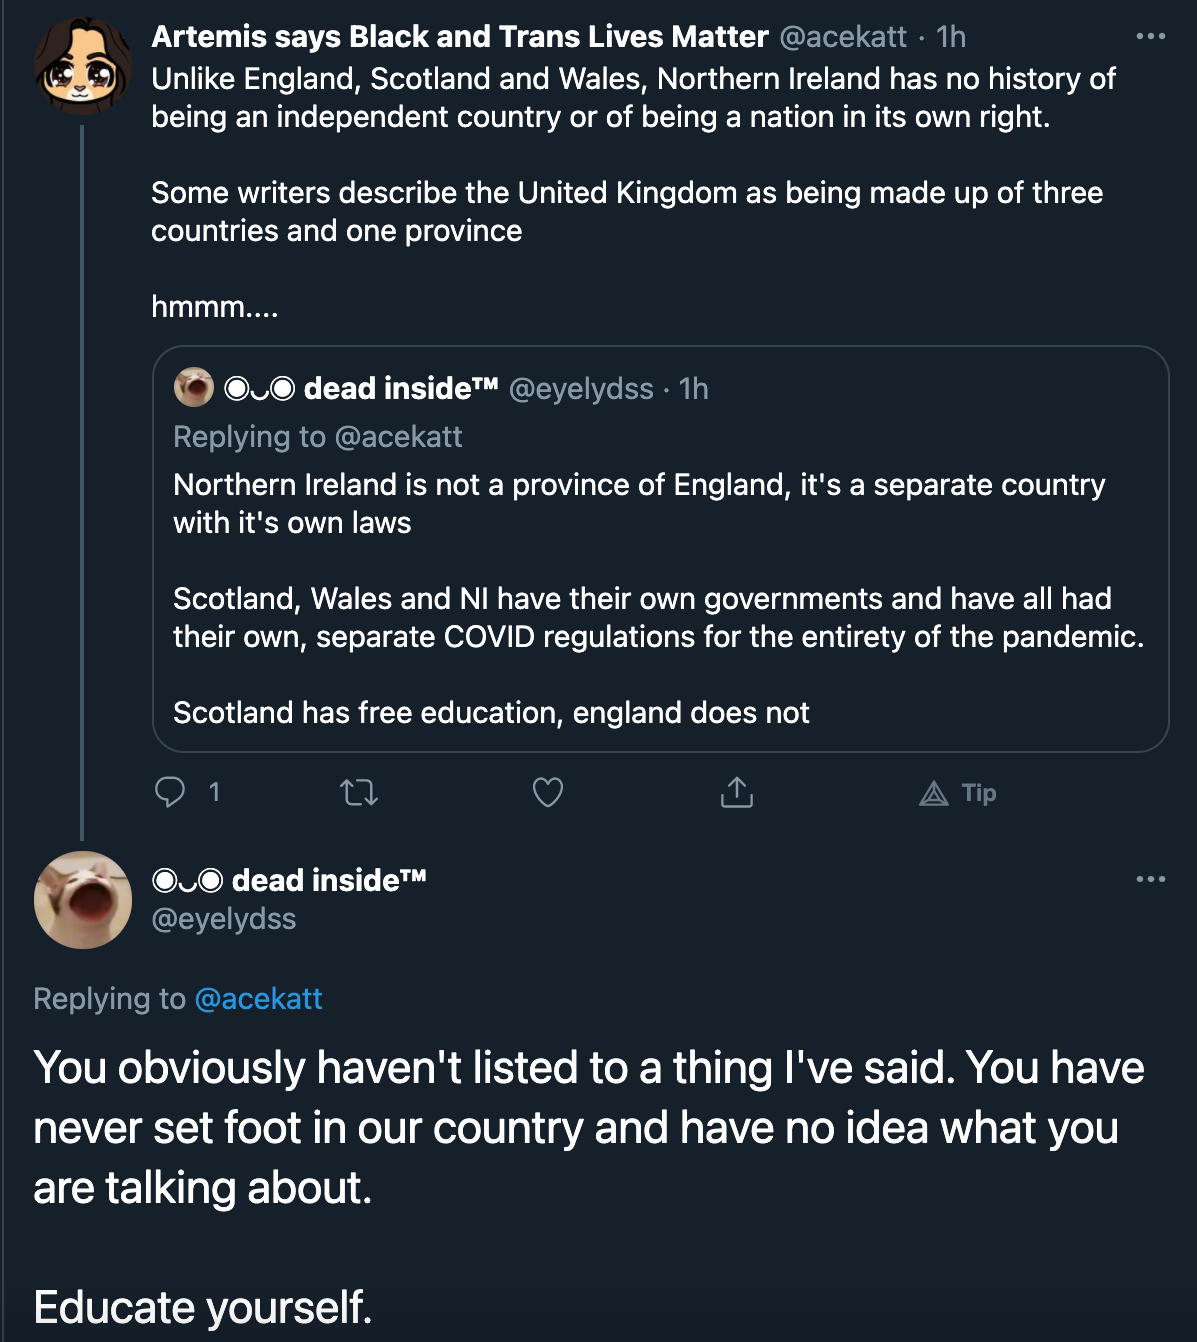This screenshot has width=1197, height=1342.
Task: Open the more options menu on Artemis's tweet
Action: [x=1151, y=36]
